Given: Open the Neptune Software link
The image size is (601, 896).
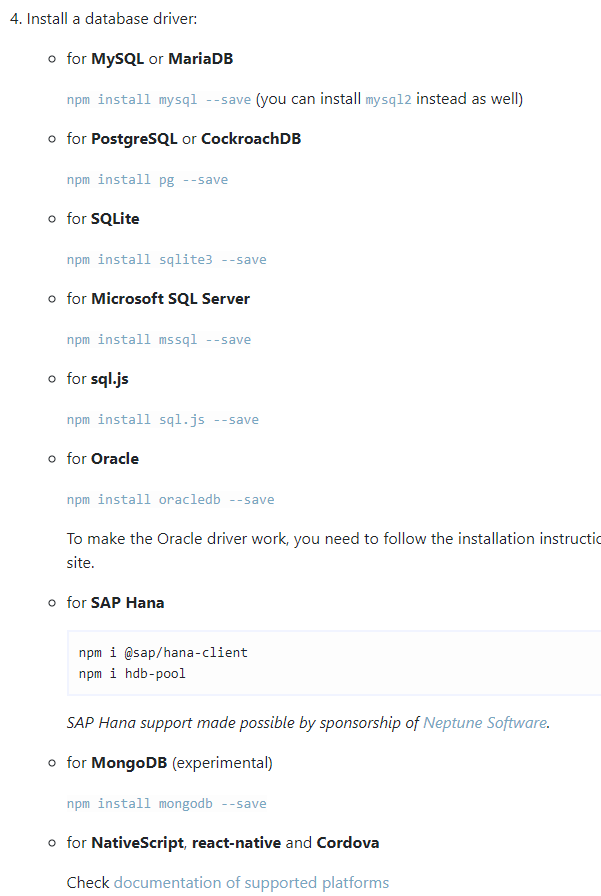Looking at the screenshot, I should 485,722.
